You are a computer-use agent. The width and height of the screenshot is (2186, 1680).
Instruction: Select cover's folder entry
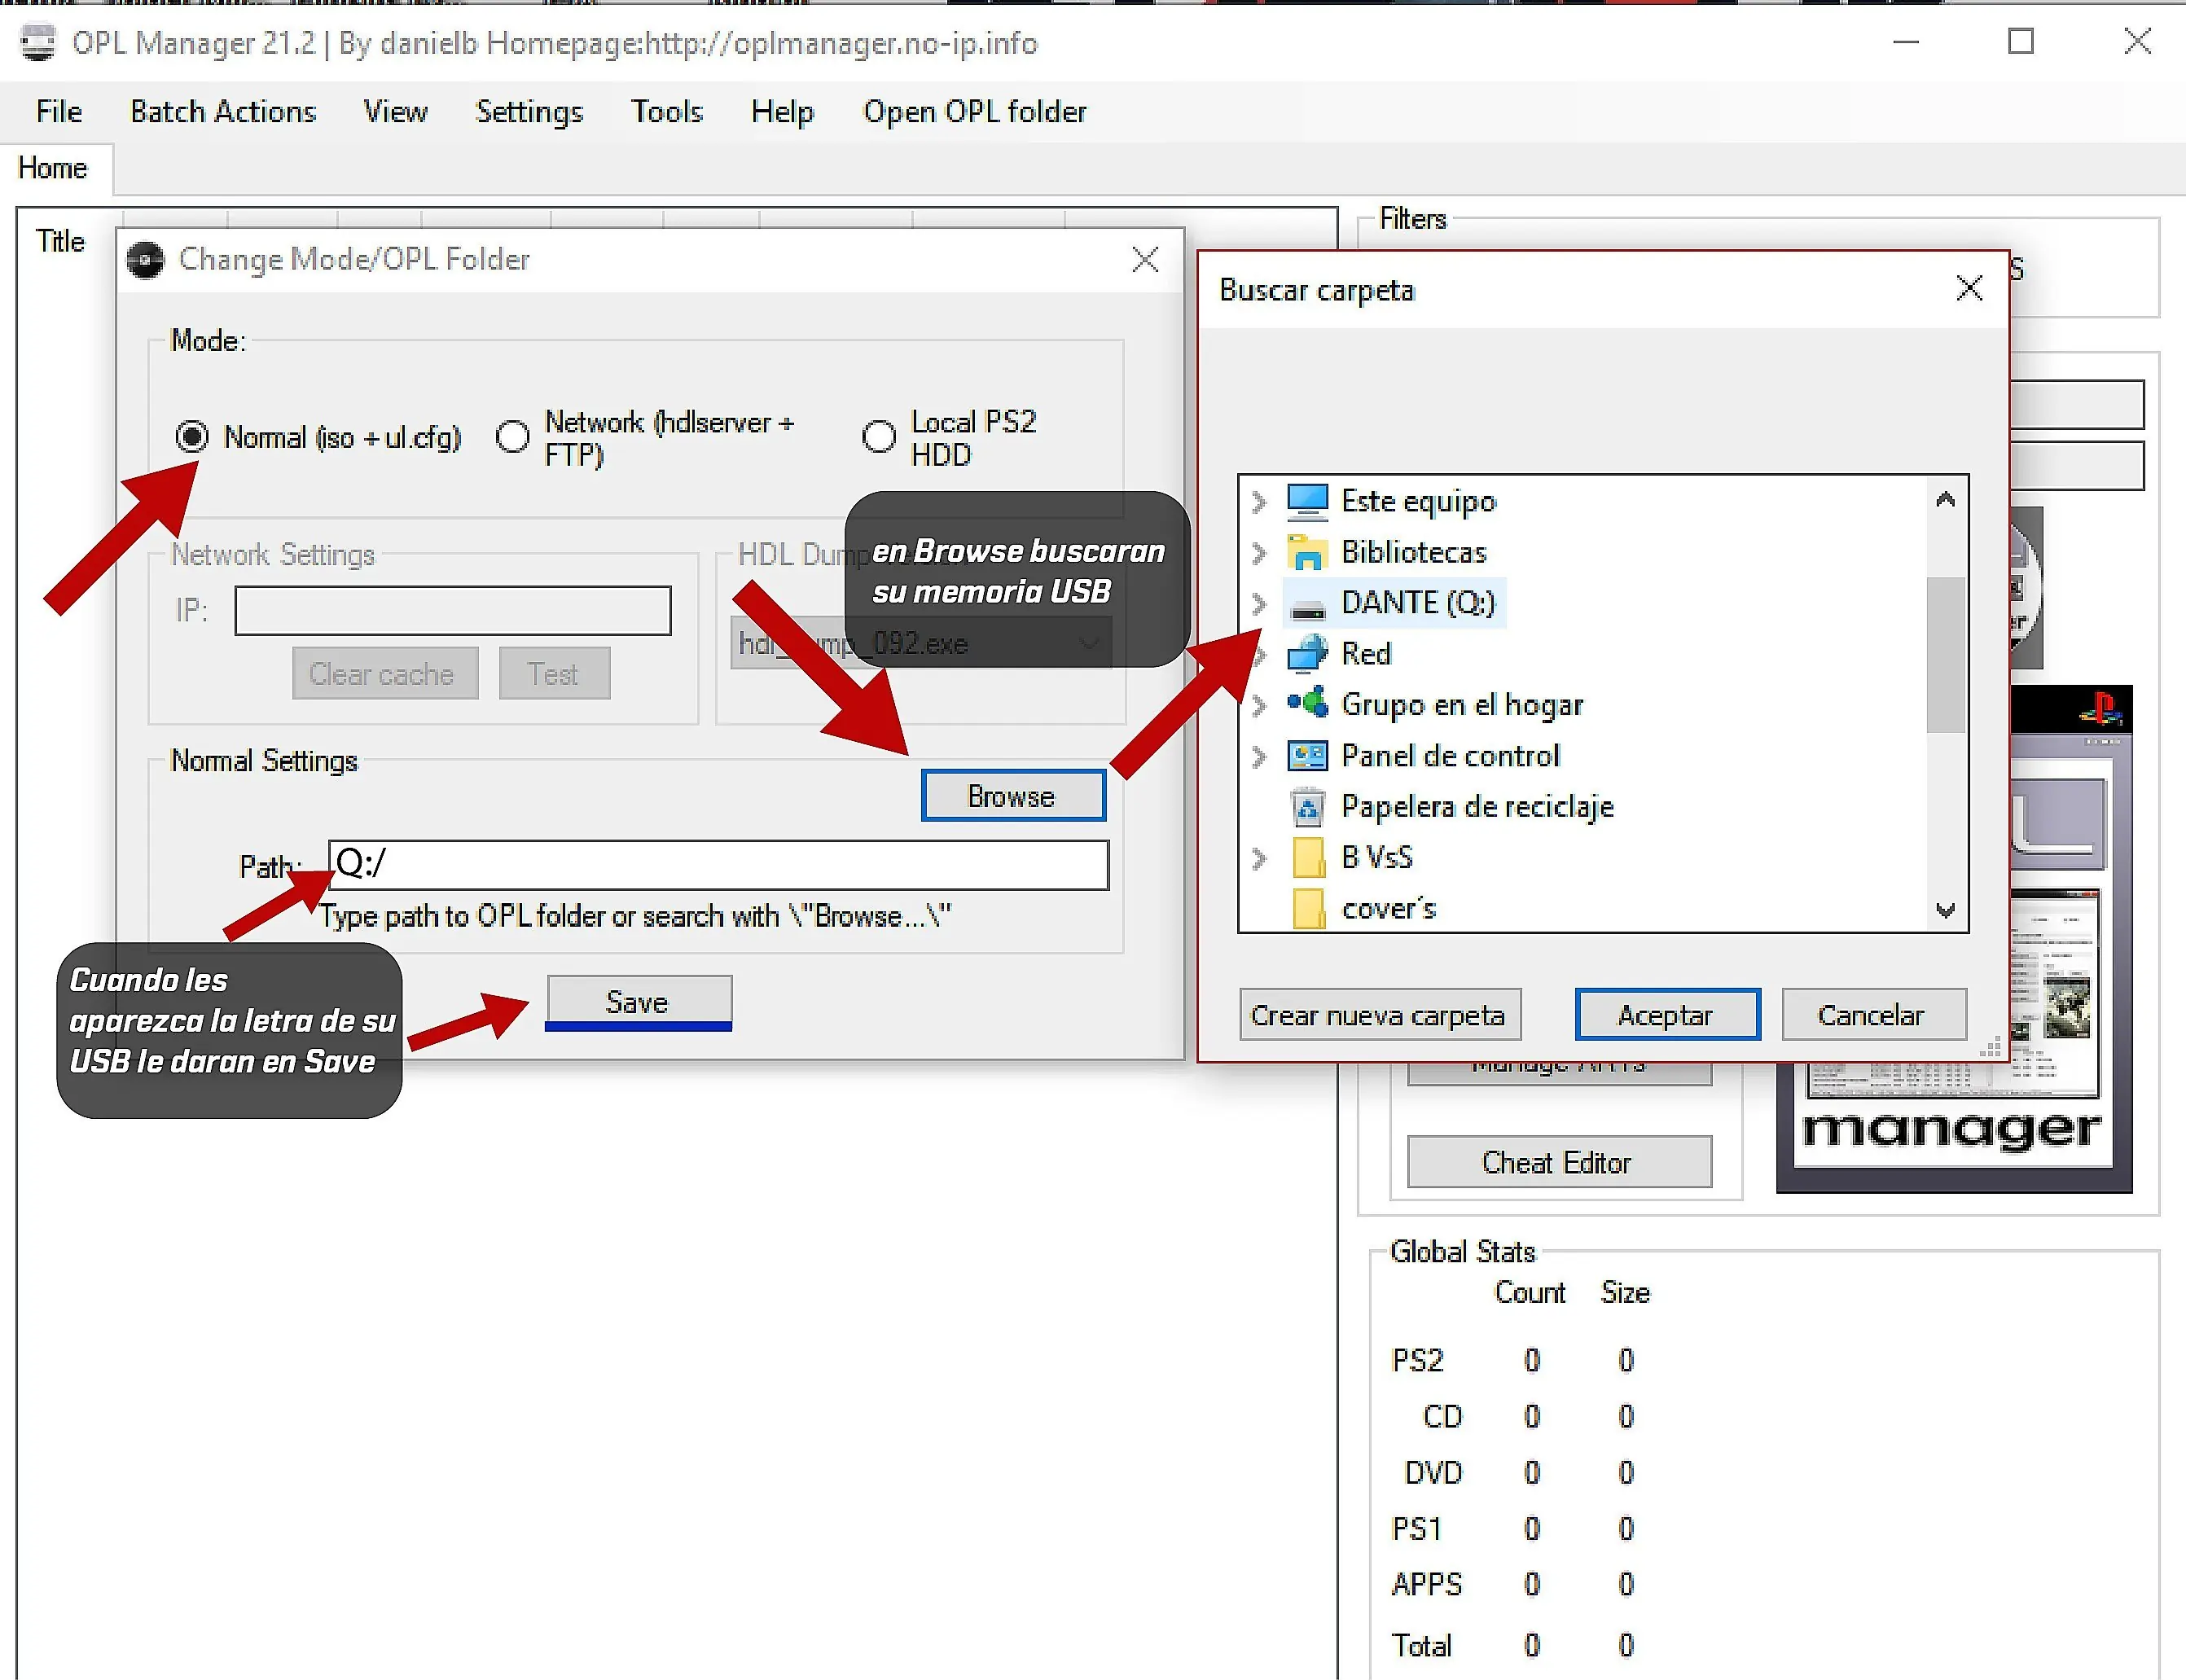(1388, 909)
